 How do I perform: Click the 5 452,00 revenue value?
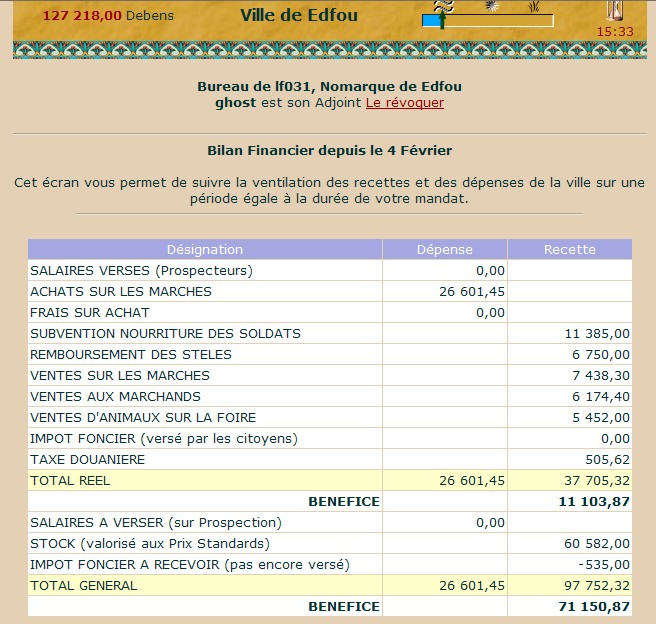click(x=601, y=417)
